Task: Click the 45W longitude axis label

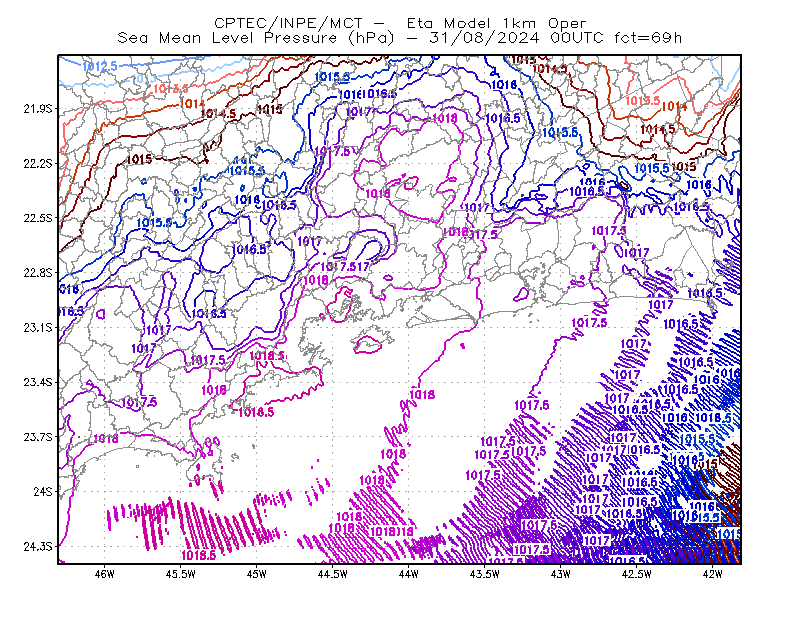Action: [257, 574]
